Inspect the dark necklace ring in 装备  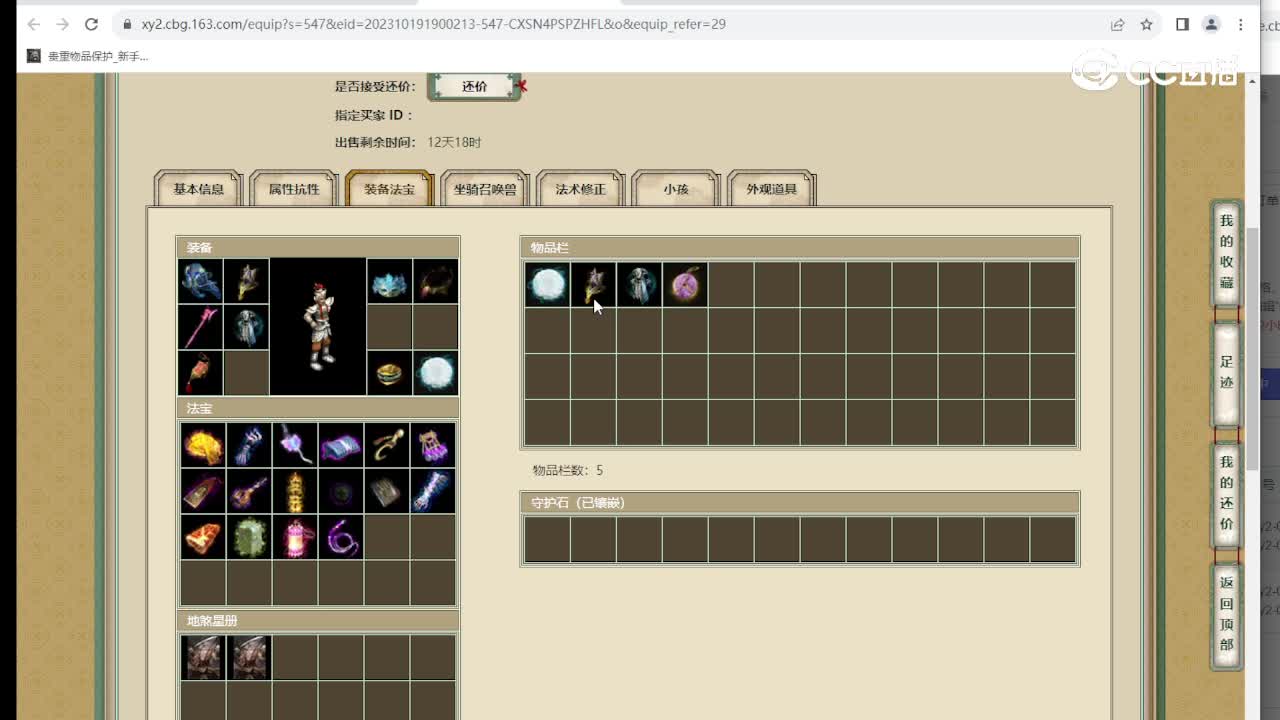436,281
